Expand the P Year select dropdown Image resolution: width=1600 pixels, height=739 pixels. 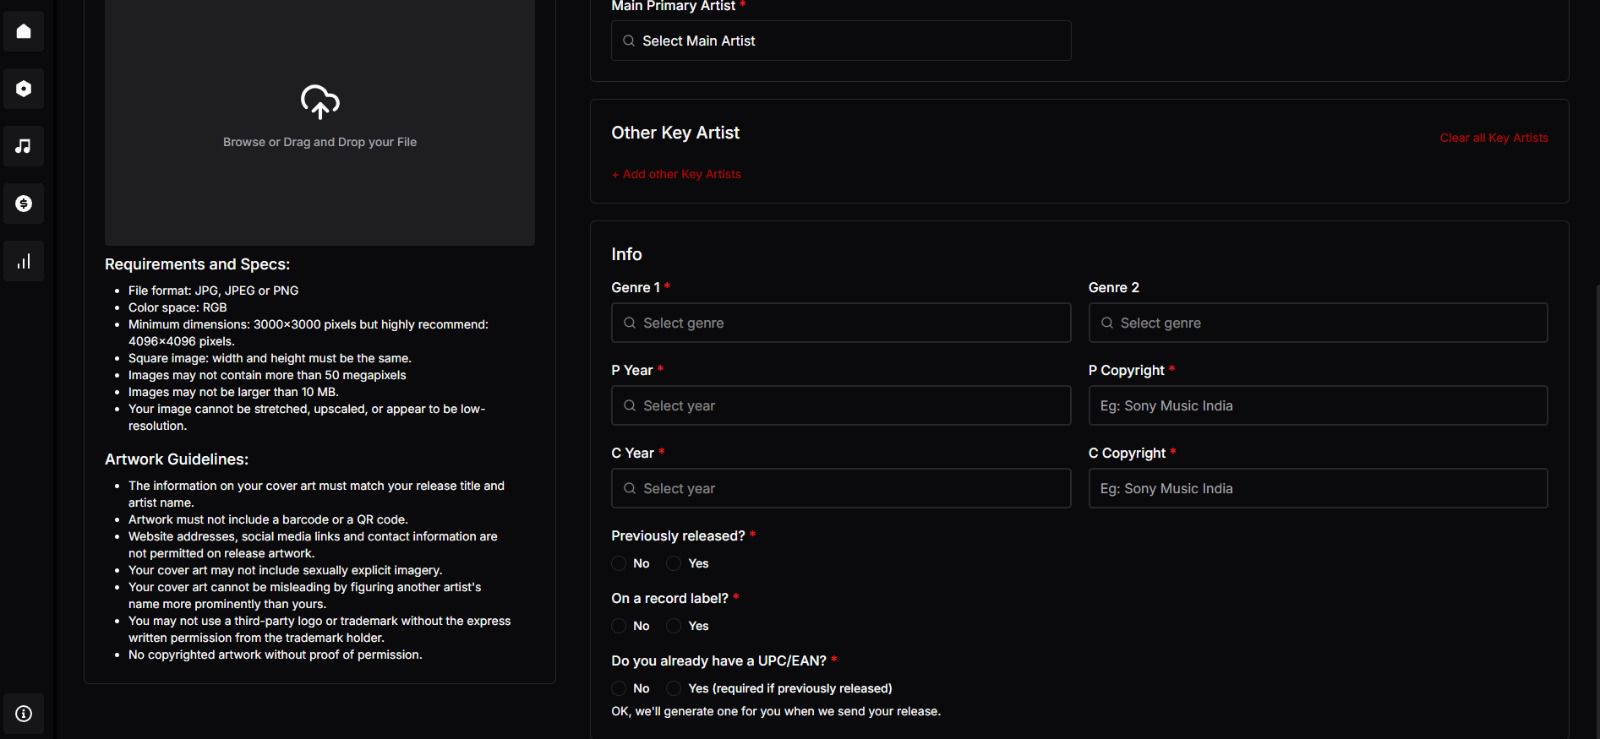click(x=840, y=406)
